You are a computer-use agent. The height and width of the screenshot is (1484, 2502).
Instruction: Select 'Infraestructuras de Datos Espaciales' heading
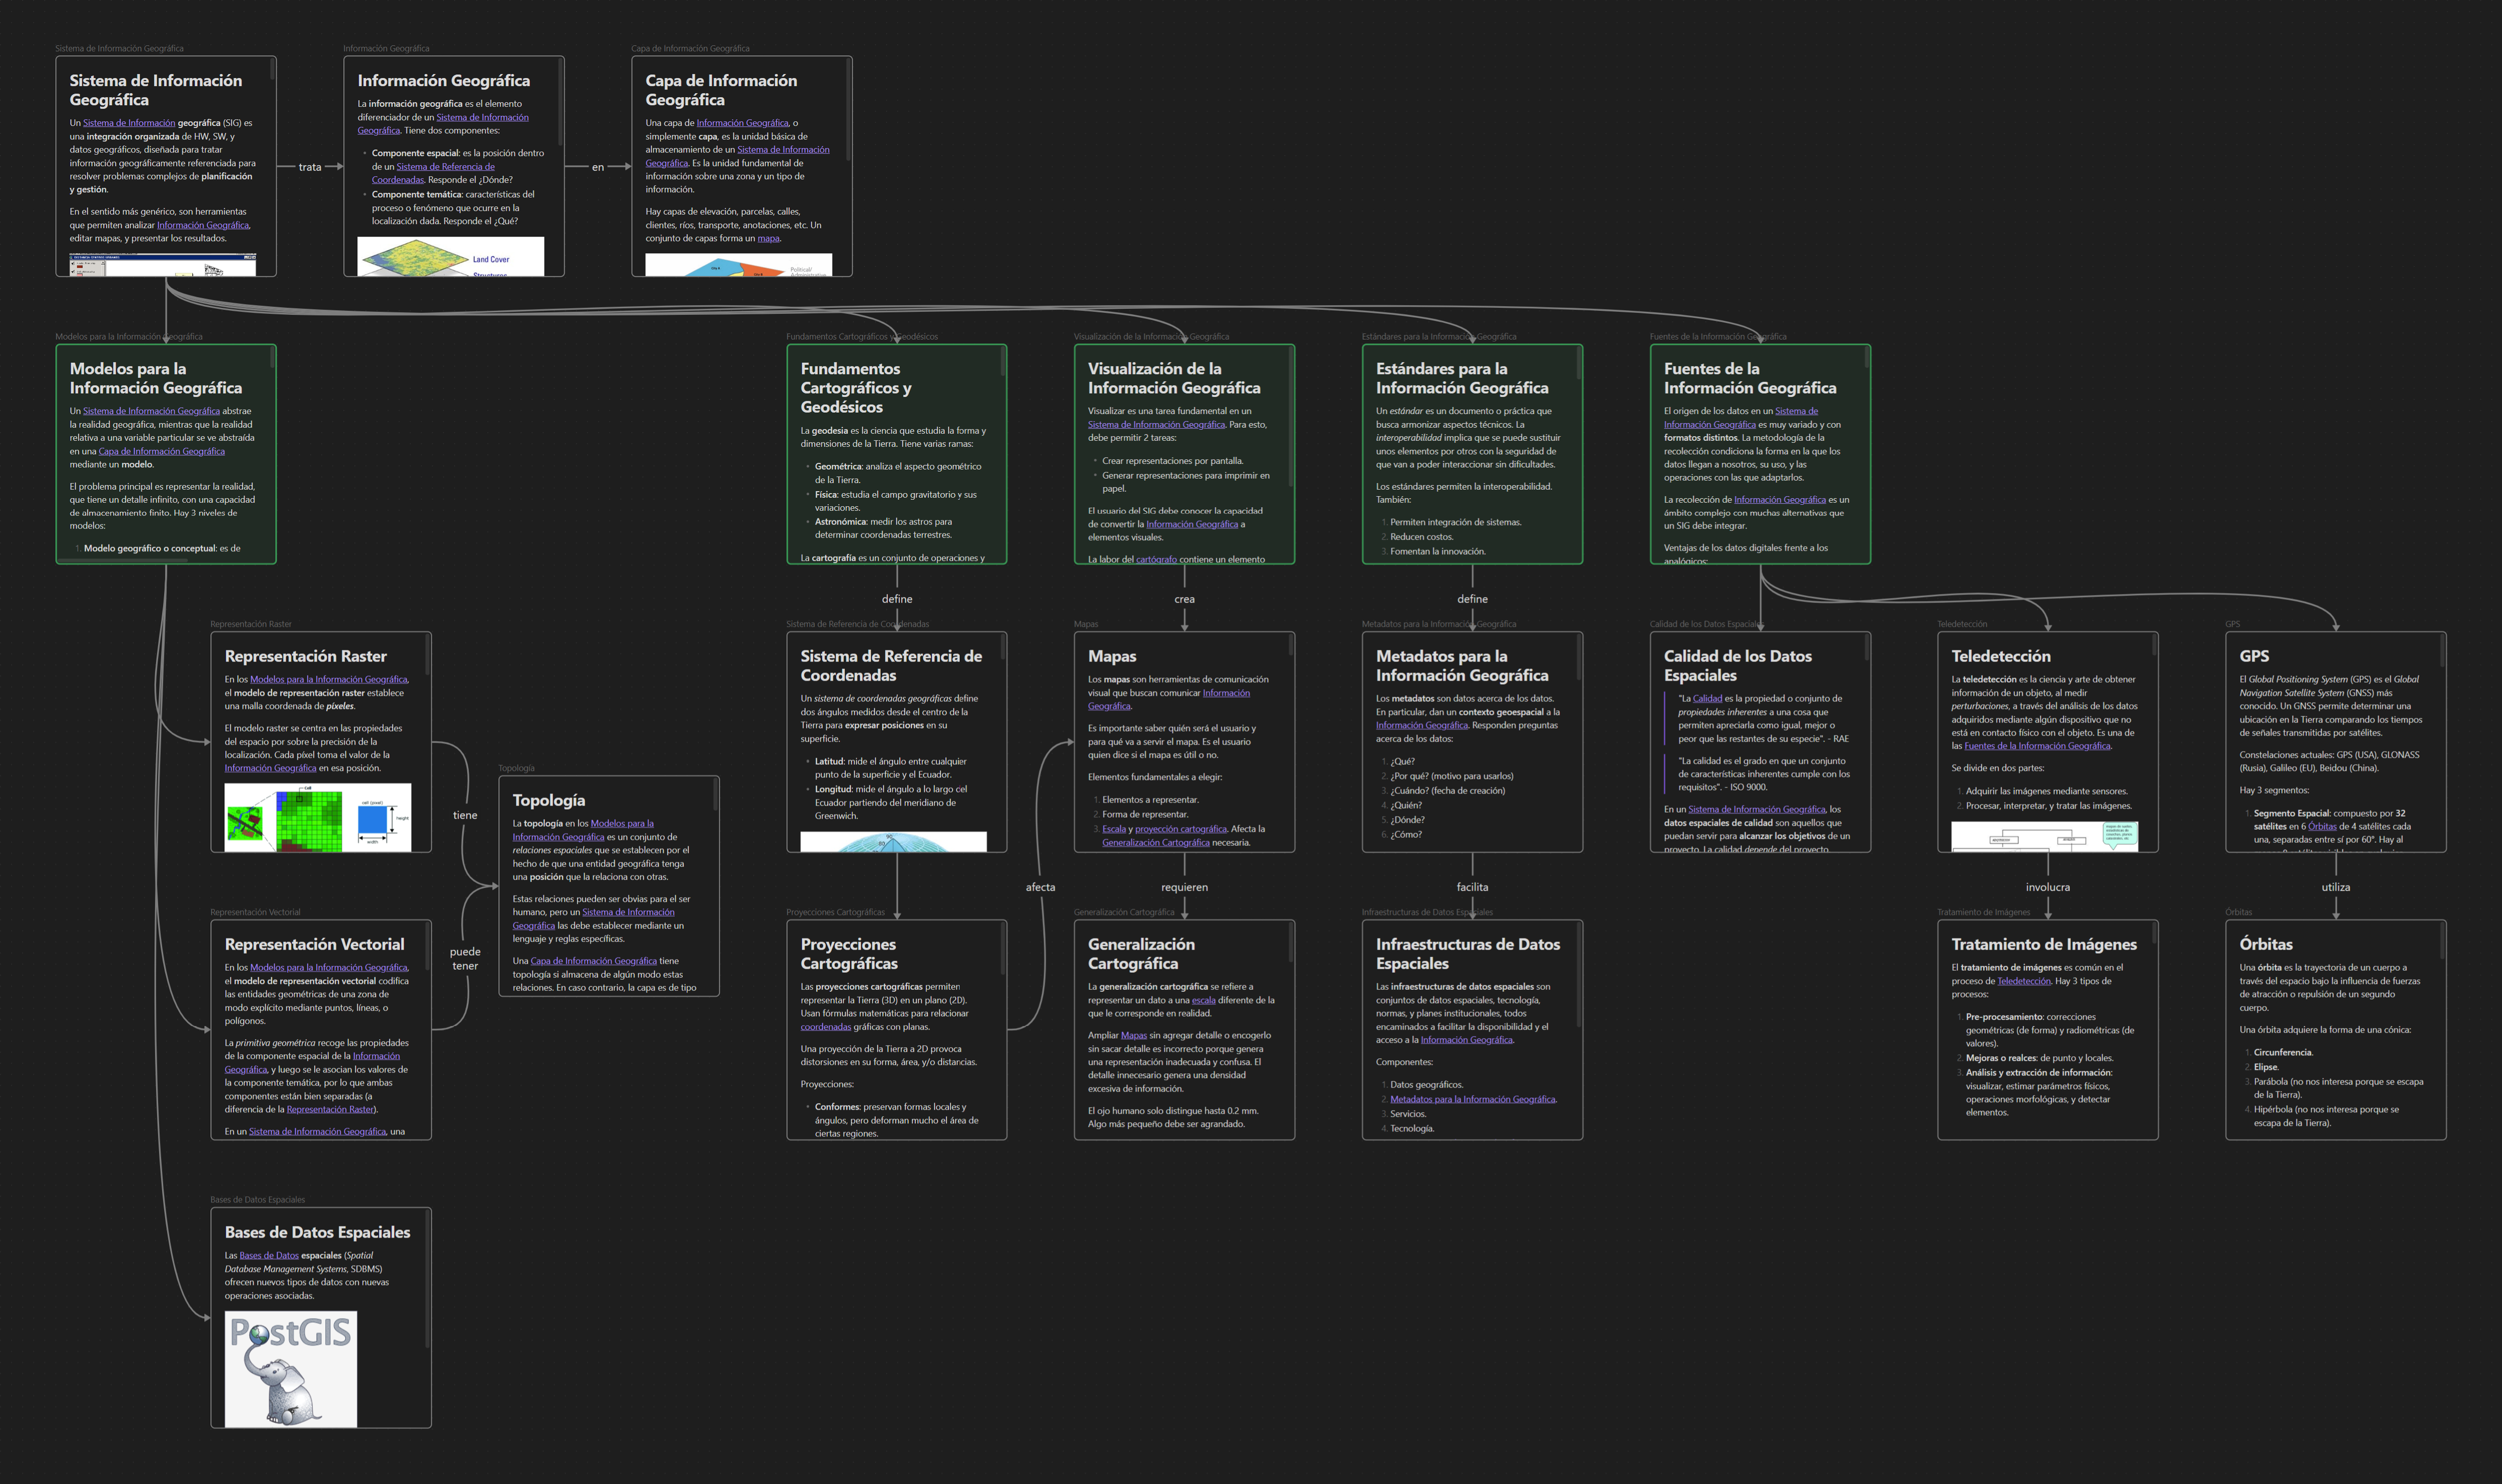pos(1468,954)
